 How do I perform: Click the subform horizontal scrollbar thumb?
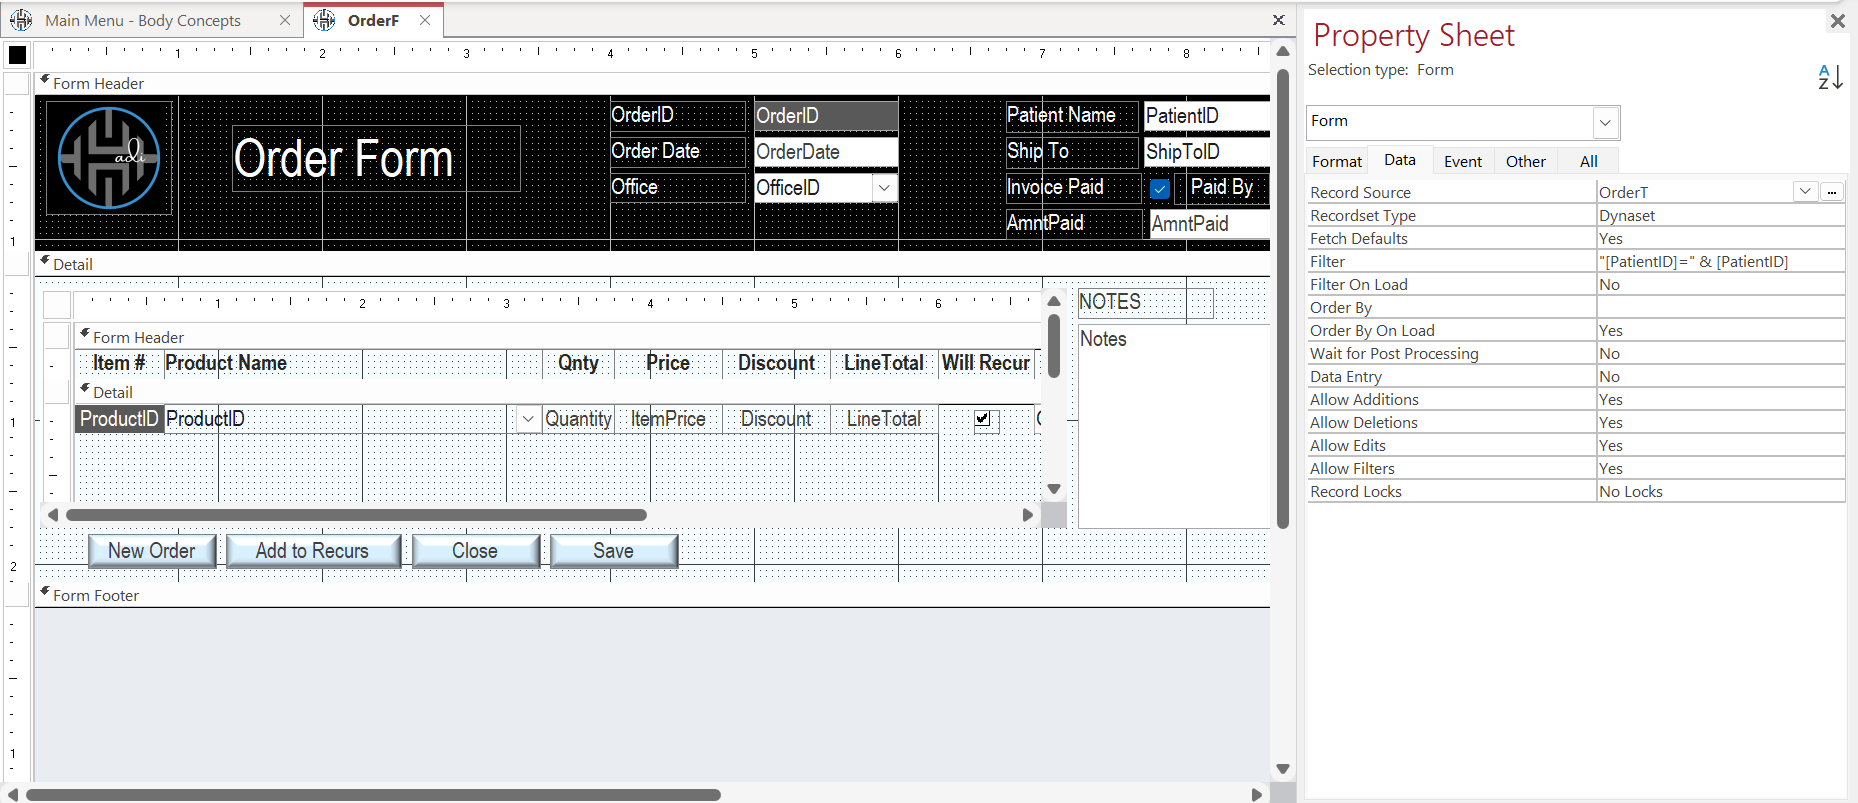(356, 515)
